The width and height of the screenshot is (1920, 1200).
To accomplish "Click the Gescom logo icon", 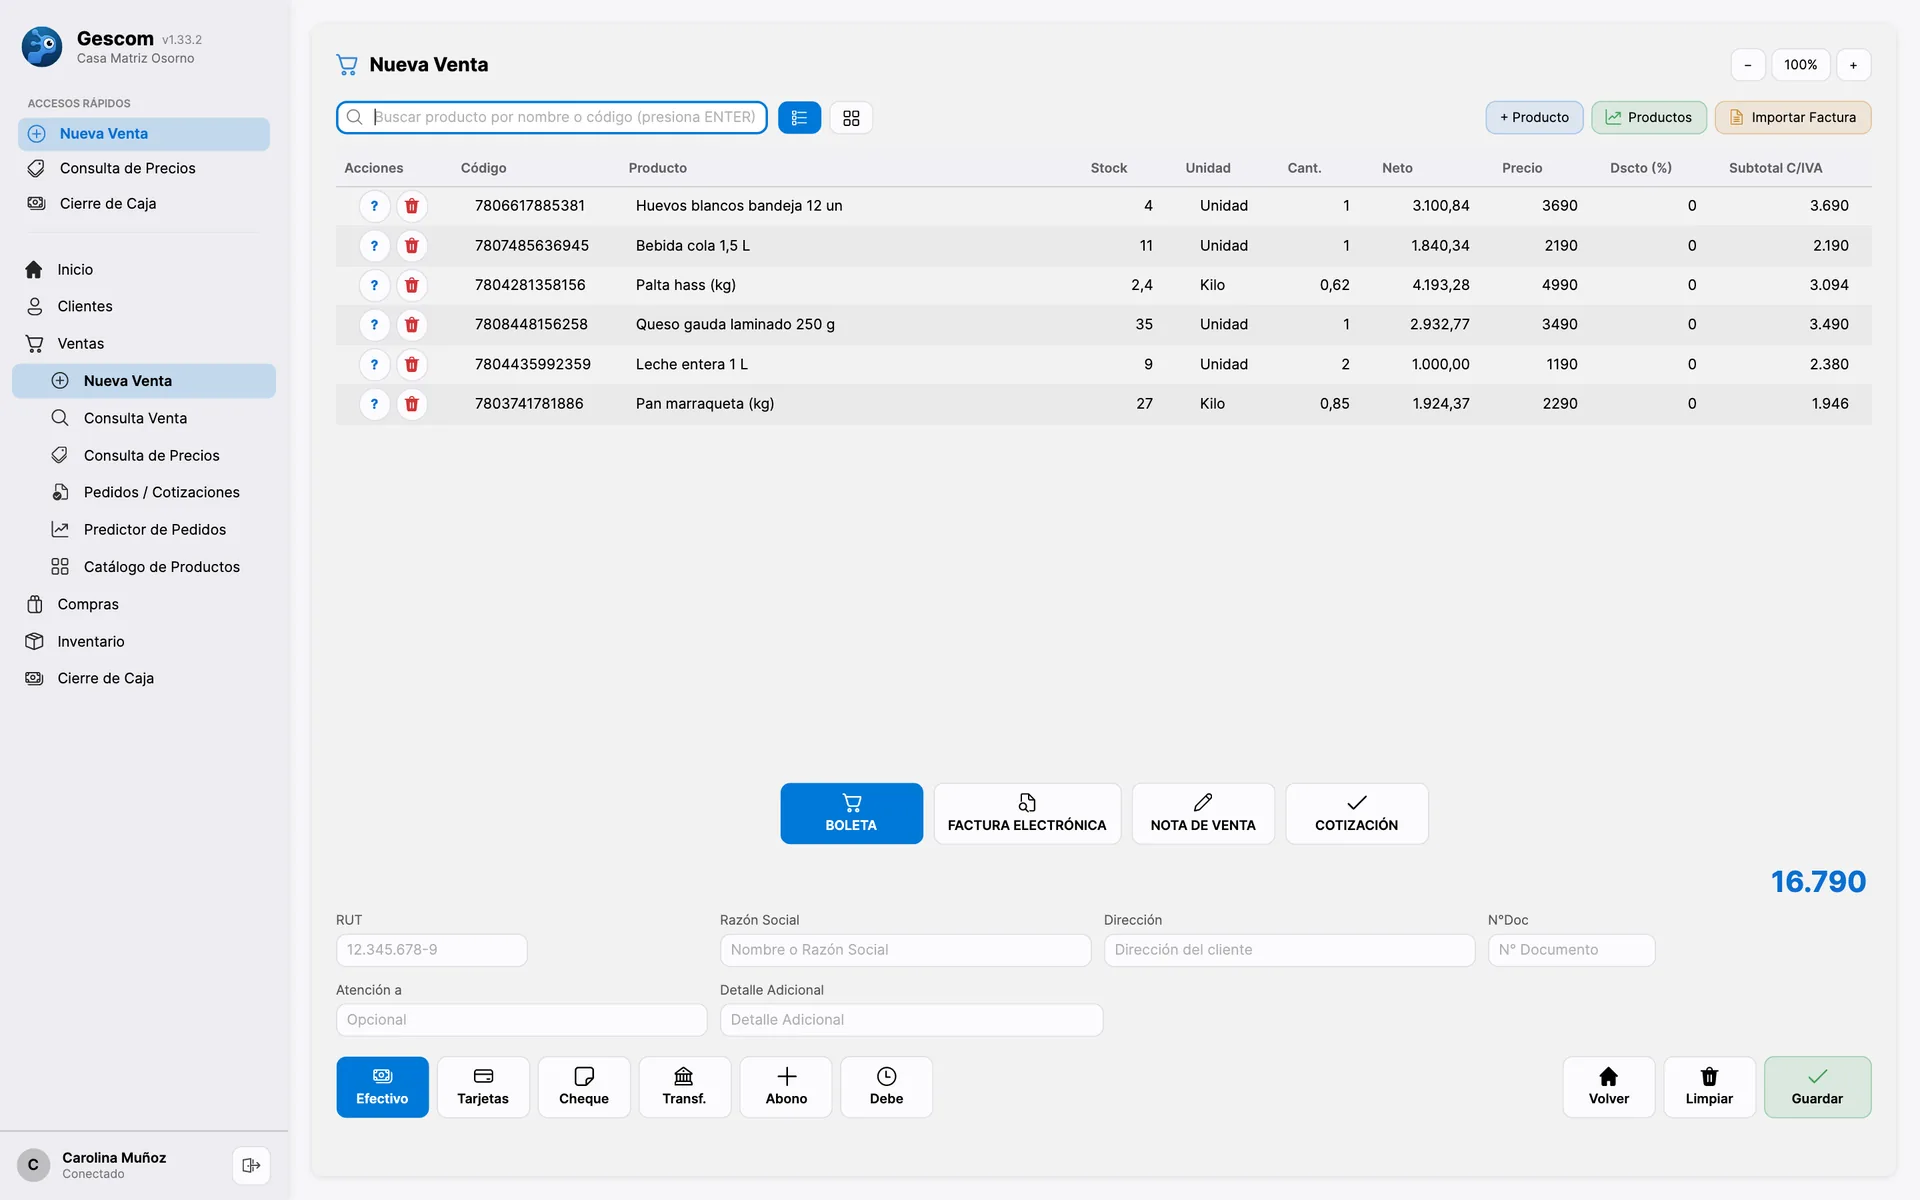I will pos(42,47).
